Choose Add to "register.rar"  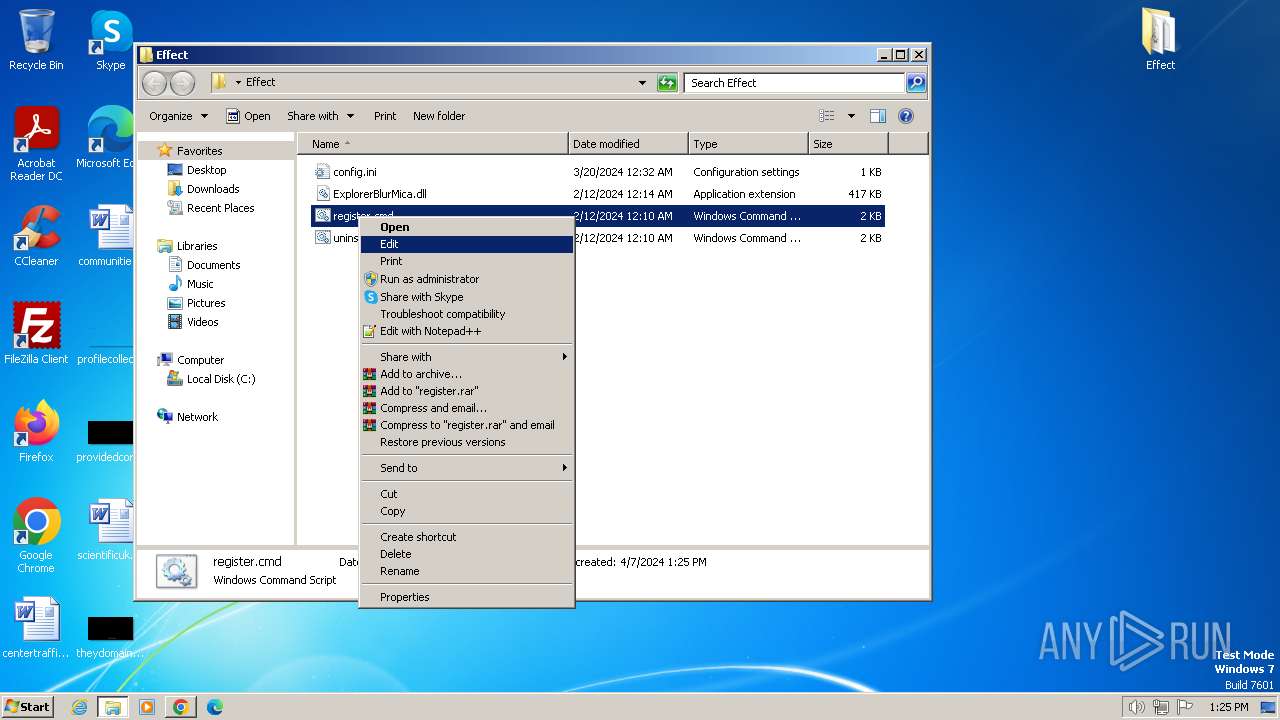click(x=467, y=391)
